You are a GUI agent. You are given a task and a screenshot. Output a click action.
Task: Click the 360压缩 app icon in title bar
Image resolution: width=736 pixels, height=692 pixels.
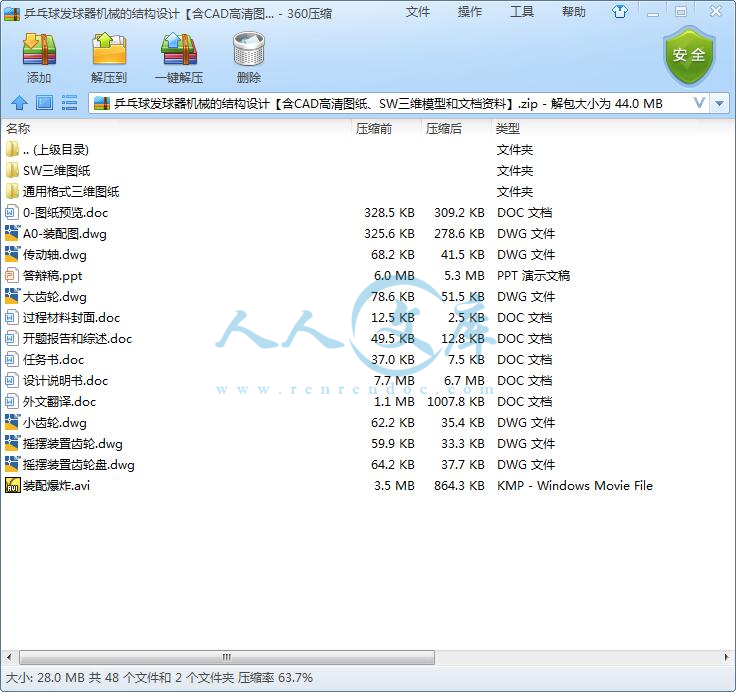pos(12,14)
